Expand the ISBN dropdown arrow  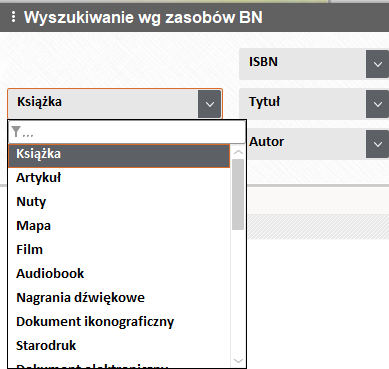377,64
